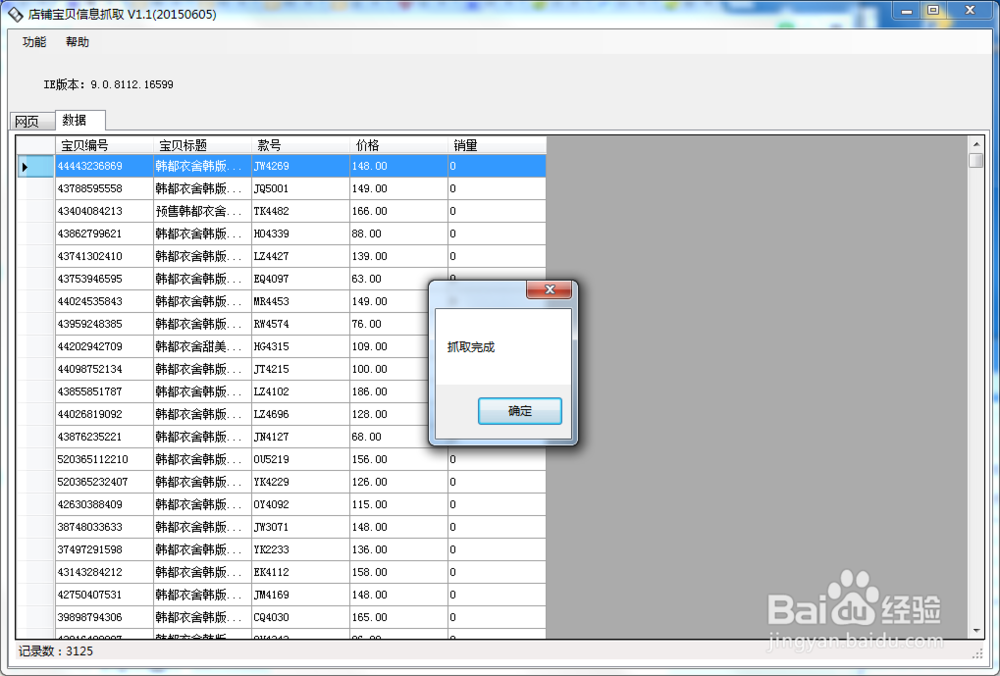
Task: Select cell 39898794306
Action: [x=104, y=617]
